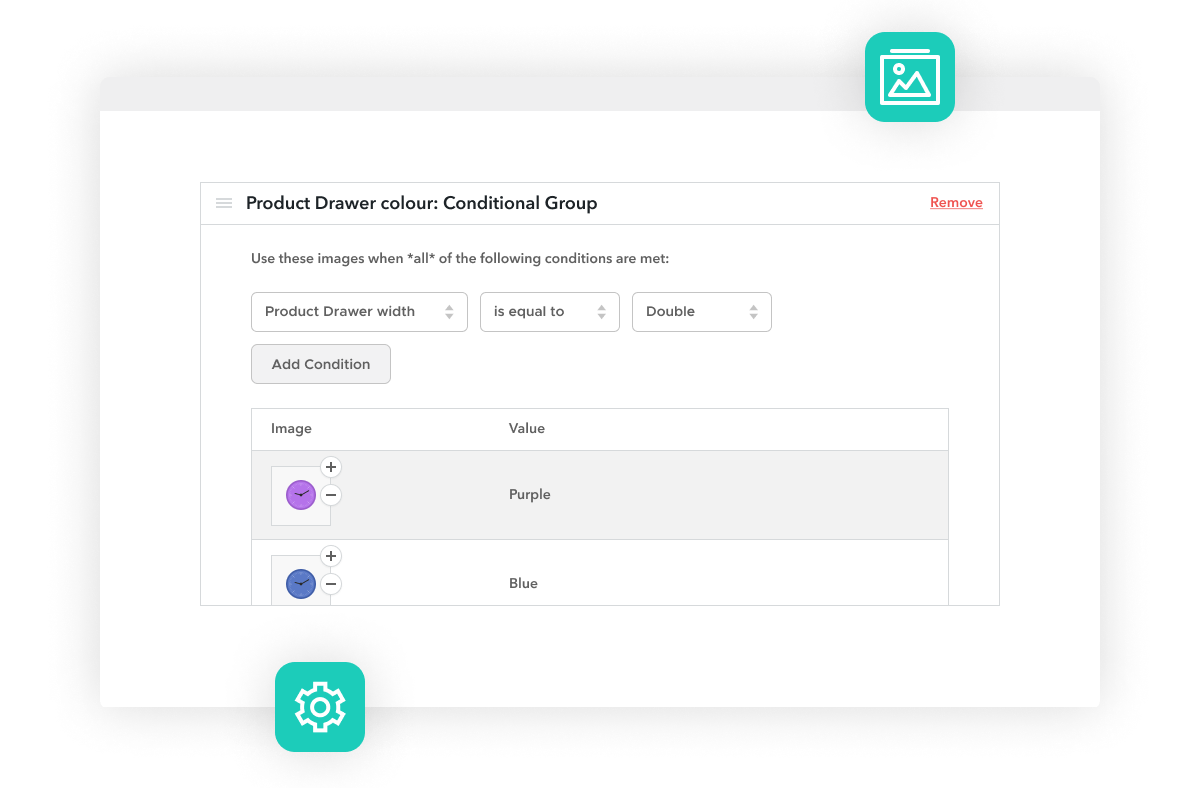1200x788 pixels.
Task: Click the drag handle beside the group title
Action: (224, 203)
